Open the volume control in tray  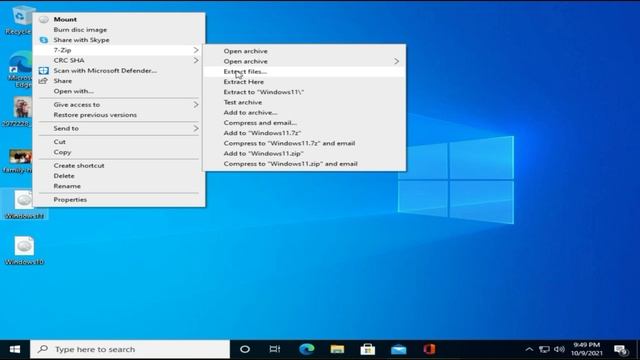click(559, 349)
